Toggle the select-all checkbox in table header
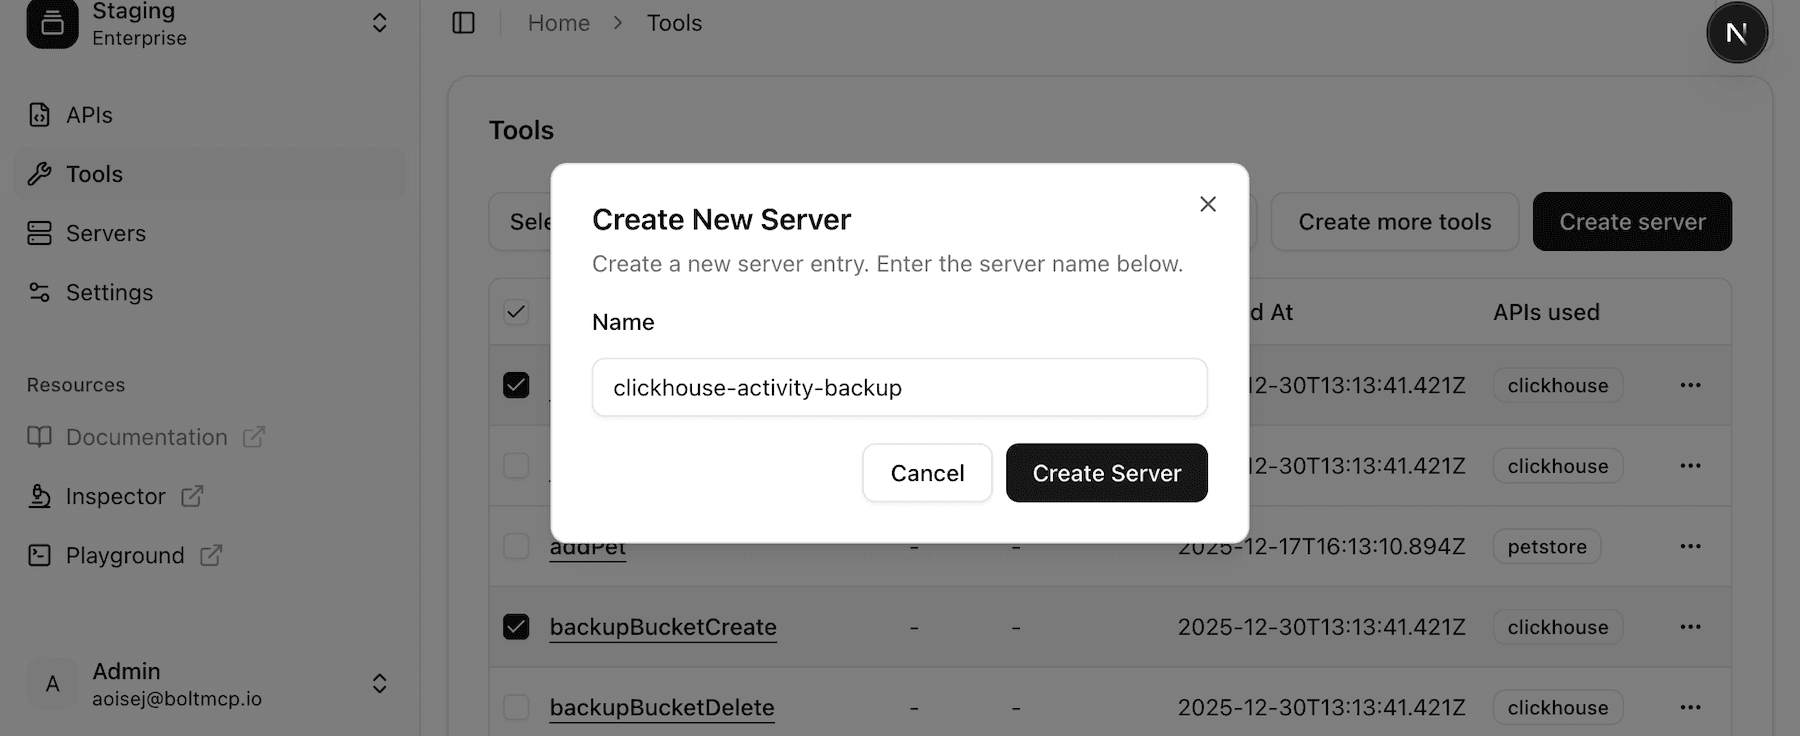The height and width of the screenshot is (736, 1800). [516, 312]
